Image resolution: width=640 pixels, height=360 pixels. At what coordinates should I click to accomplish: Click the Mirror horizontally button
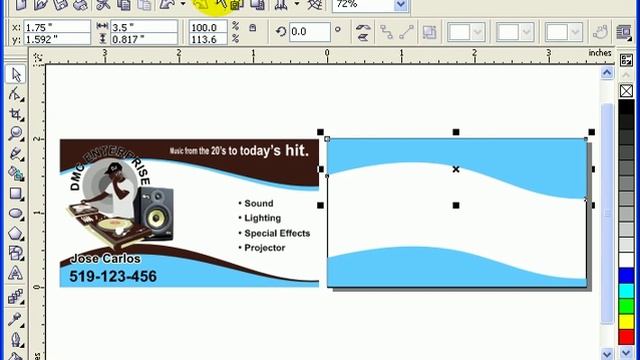pos(363,27)
